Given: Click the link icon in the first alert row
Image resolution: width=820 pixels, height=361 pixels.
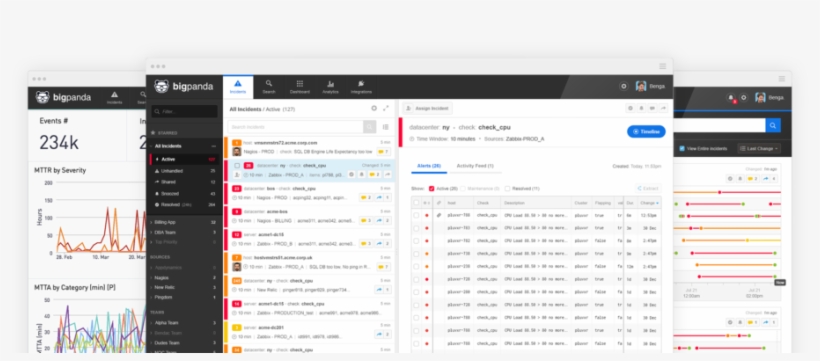Looking at the screenshot, I should [x=439, y=215].
